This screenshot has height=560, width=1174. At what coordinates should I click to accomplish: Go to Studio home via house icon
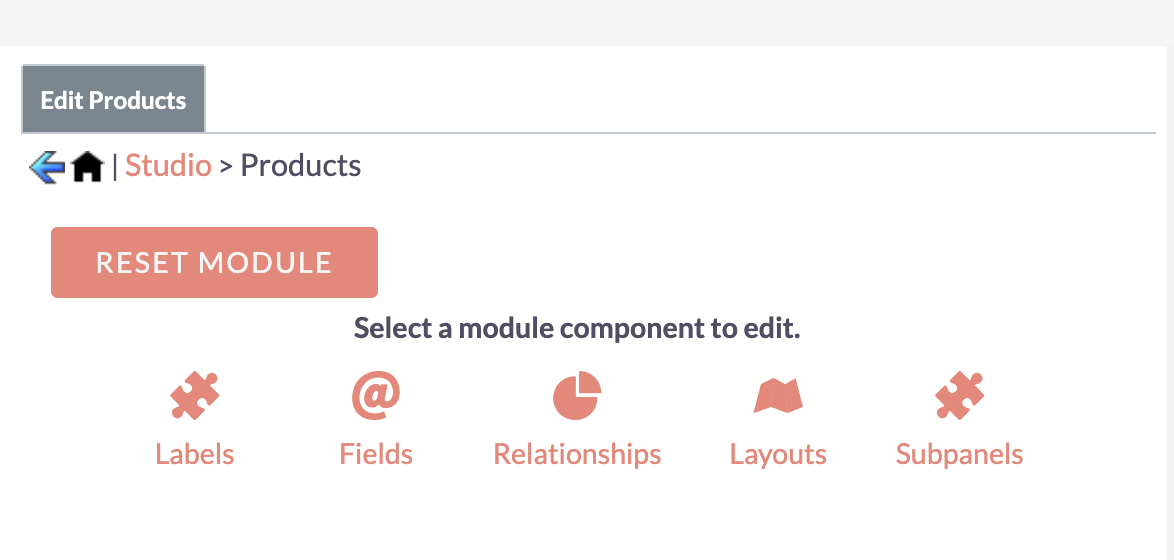tap(88, 167)
